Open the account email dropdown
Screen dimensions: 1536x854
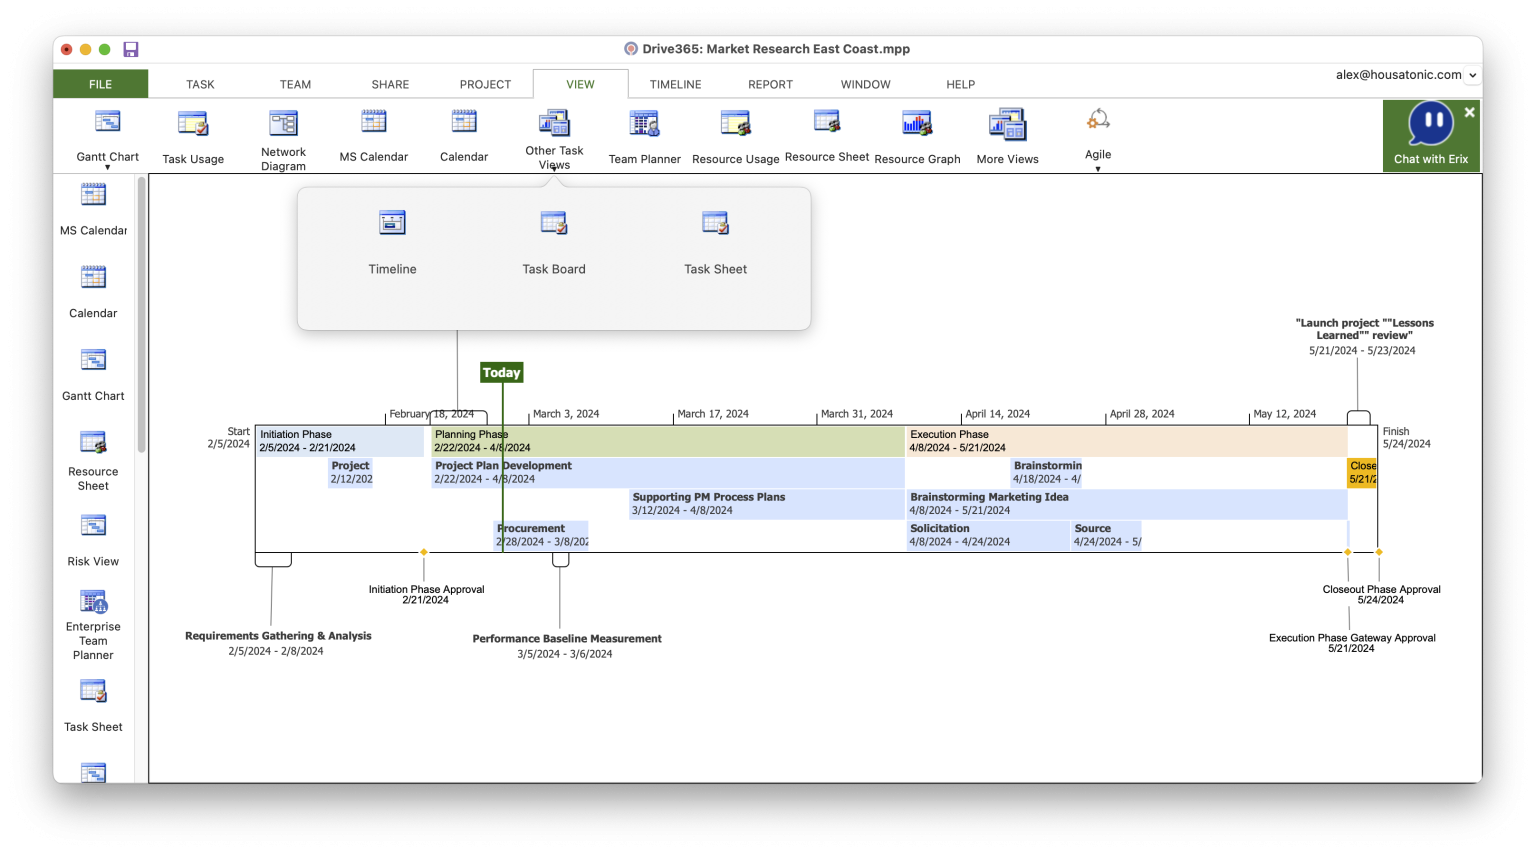[x=1472, y=75]
